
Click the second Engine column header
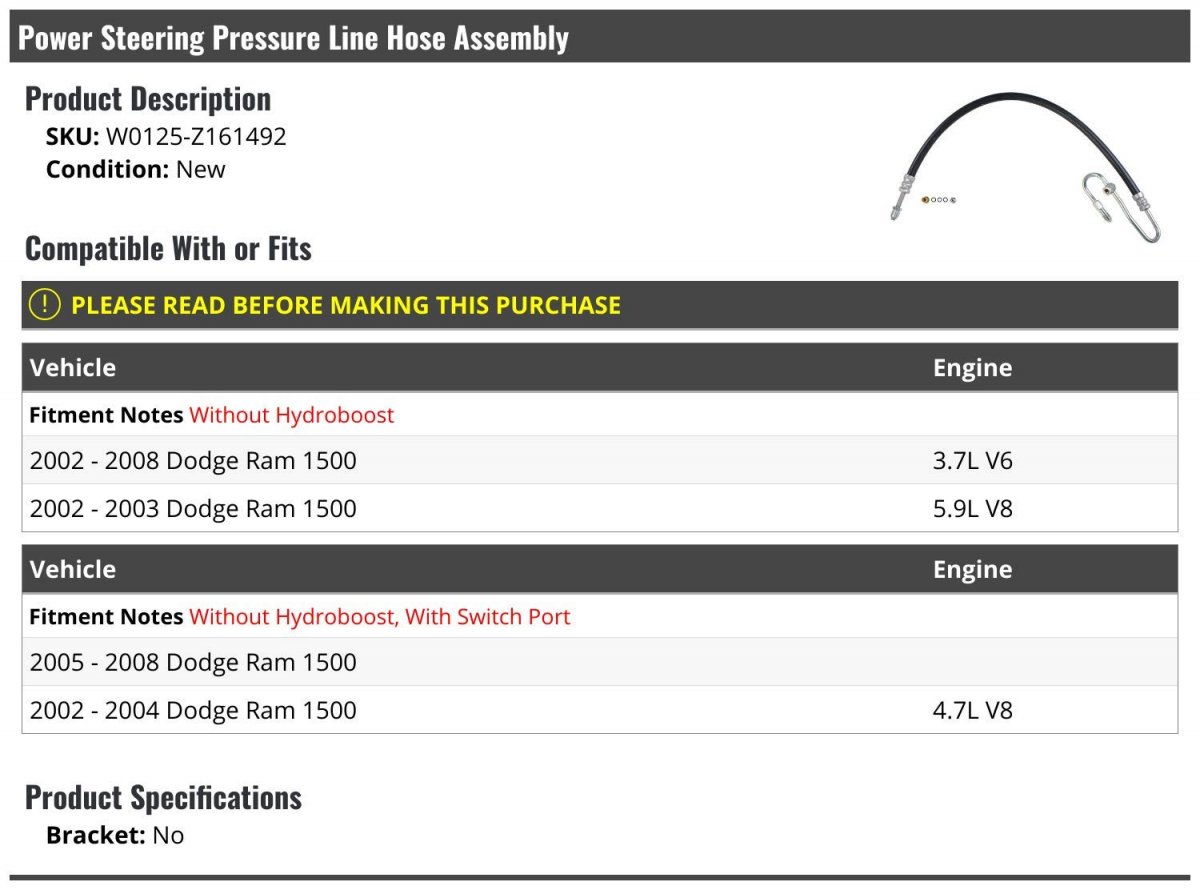point(972,570)
